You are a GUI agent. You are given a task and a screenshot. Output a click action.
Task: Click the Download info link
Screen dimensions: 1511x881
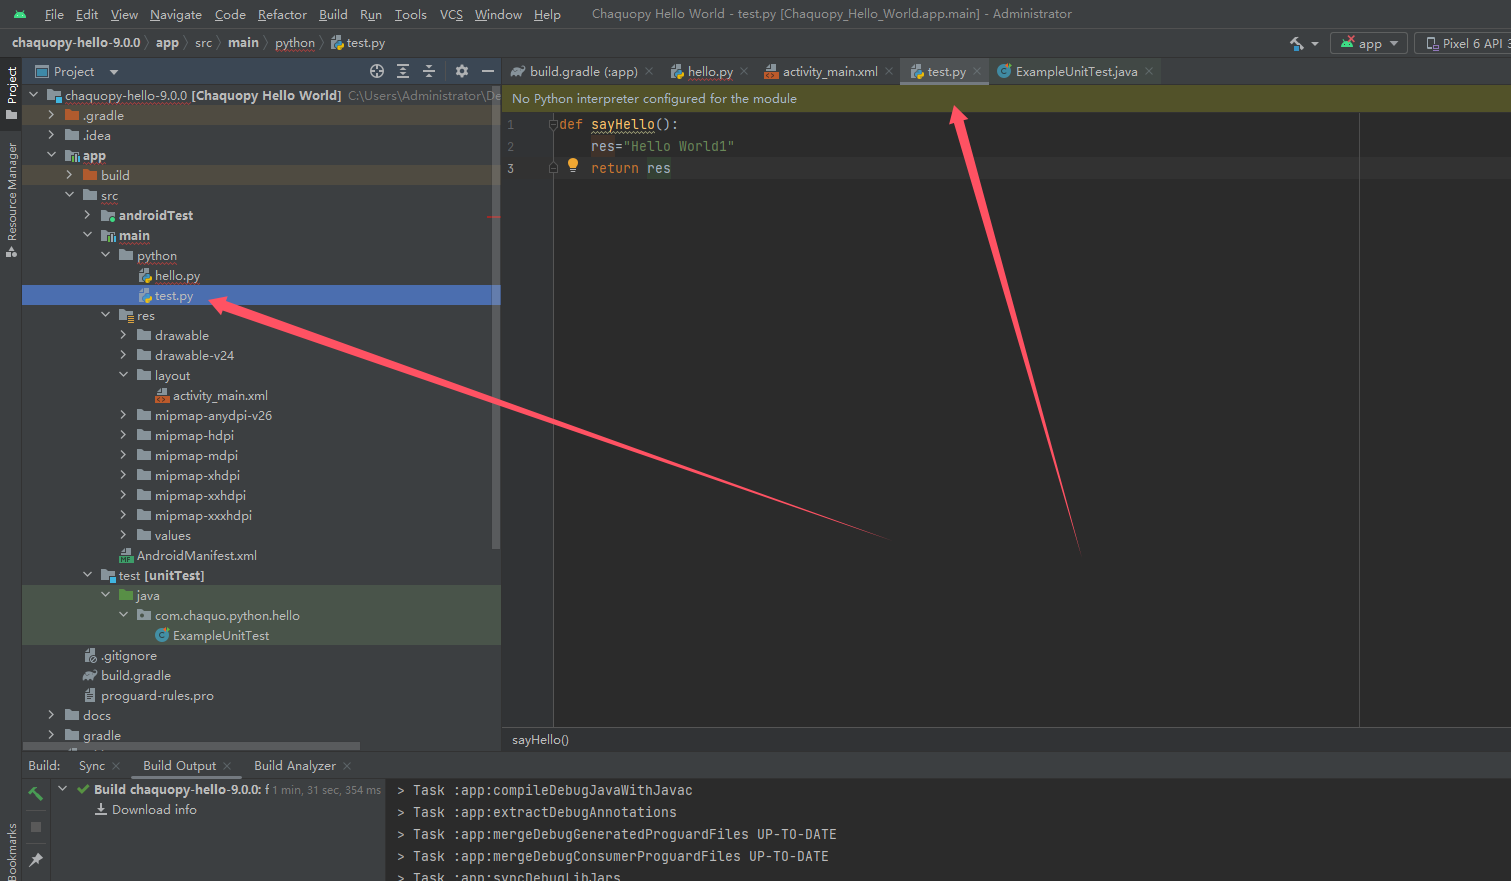point(153,809)
